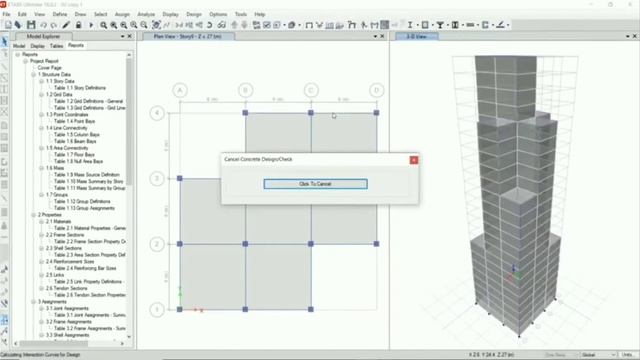The width and height of the screenshot is (640, 360).
Task: Click the Move Down in list arrow
Action: click(244, 25)
